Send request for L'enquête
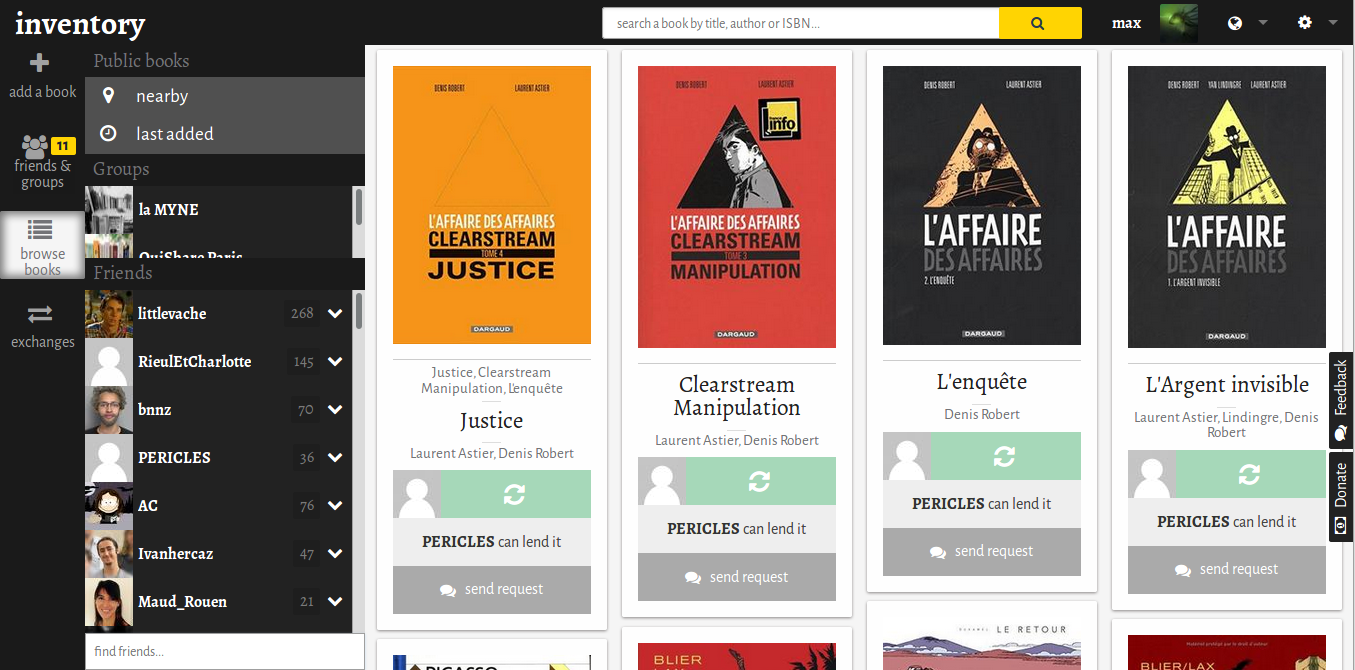 pyautogui.click(x=982, y=552)
